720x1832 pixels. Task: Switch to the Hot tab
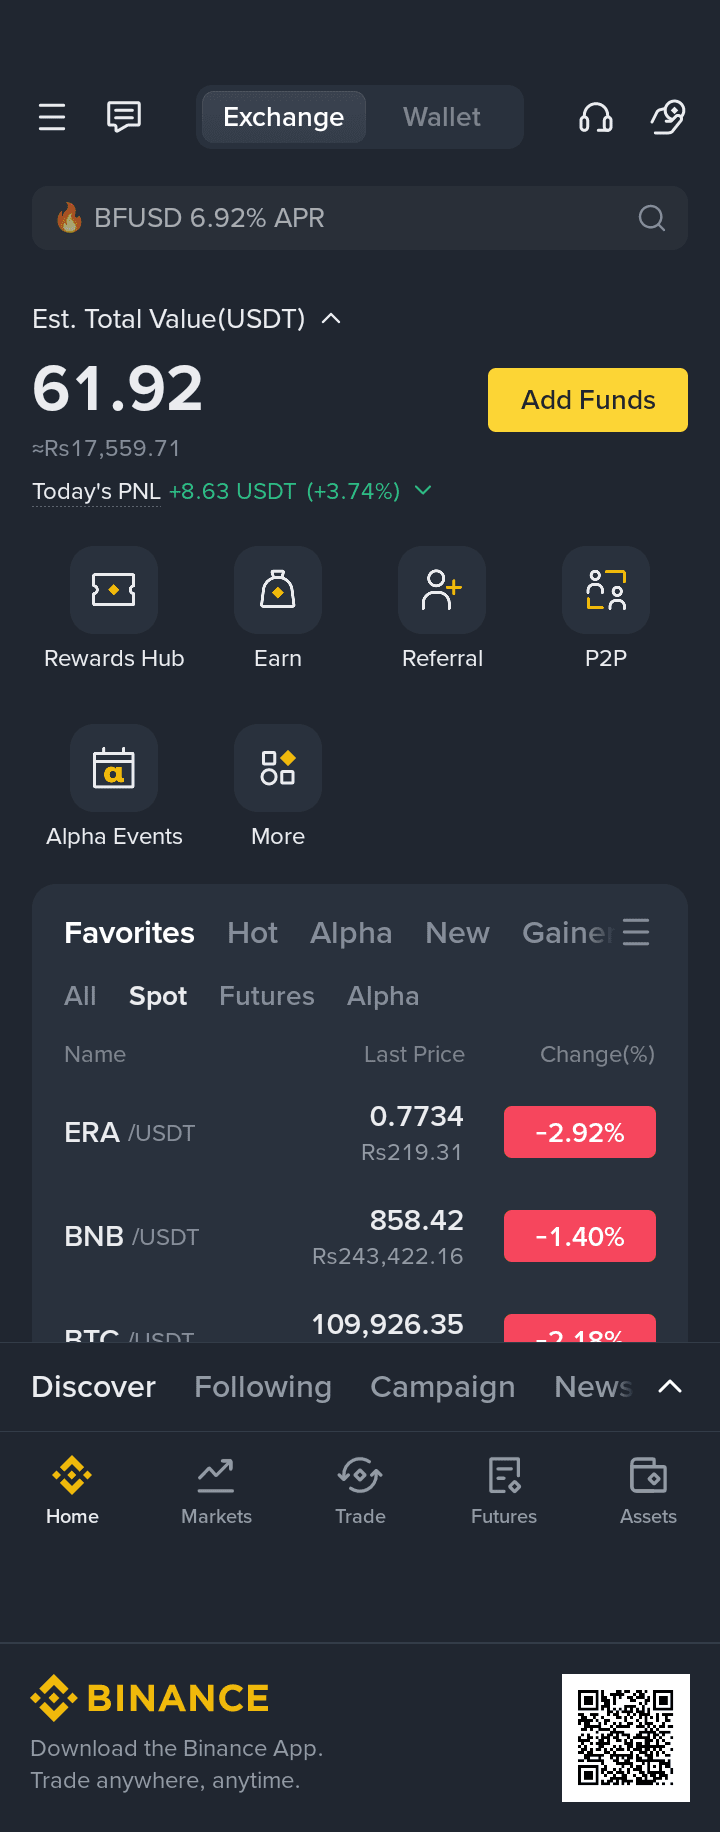click(252, 933)
